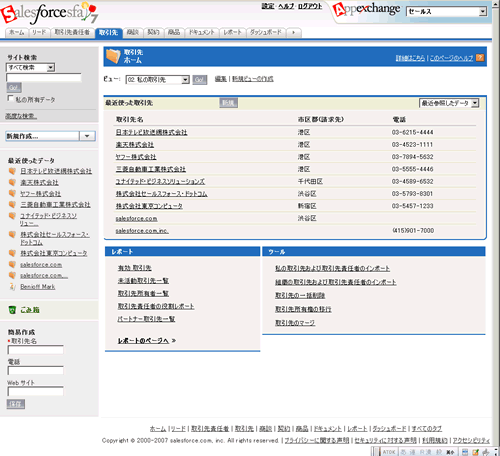Click the ATOK indicator in system tray
The width and height of the screenshot is (500, 456).
click(388, 452)
